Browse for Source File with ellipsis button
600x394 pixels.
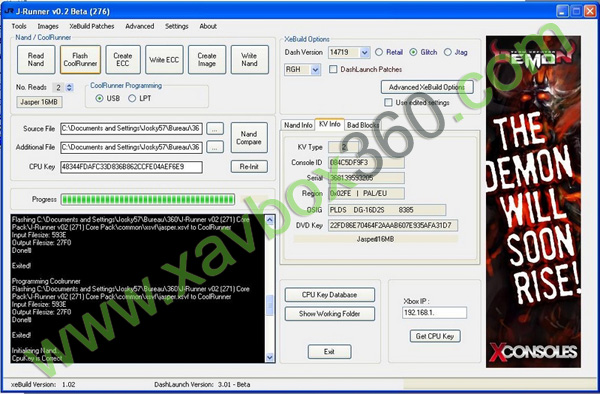tap(215, 129)
